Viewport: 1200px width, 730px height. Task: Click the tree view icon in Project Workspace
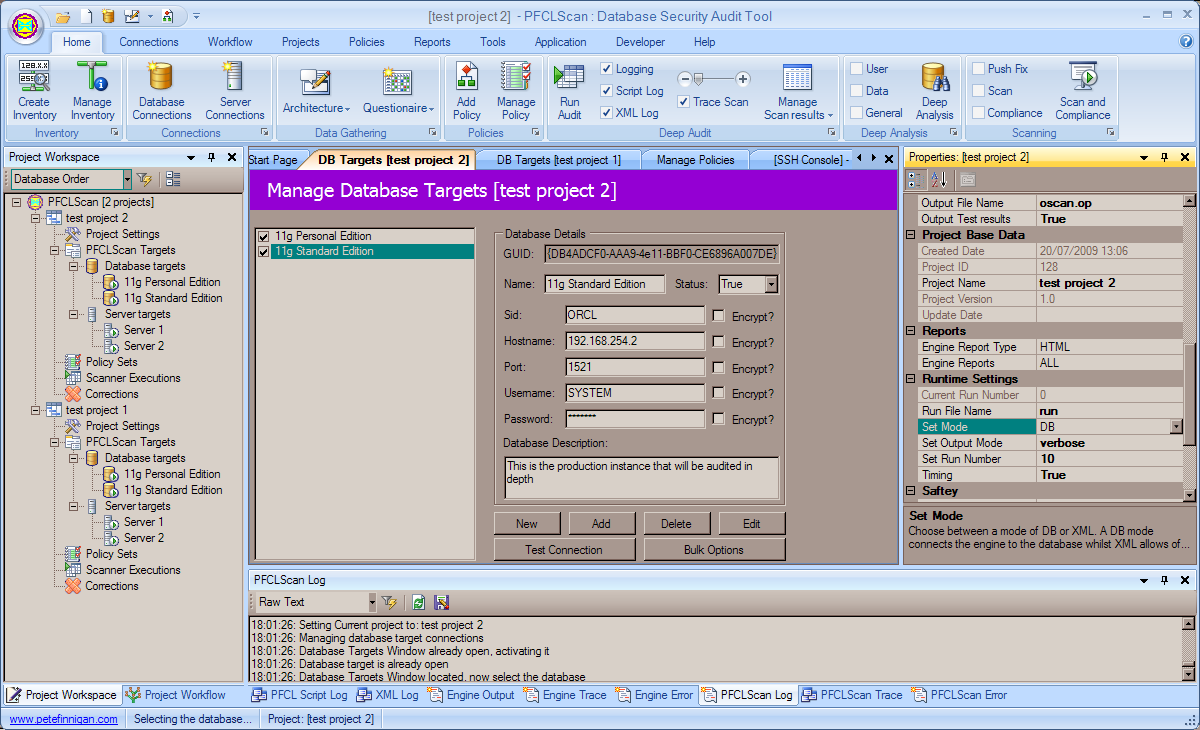173,179
